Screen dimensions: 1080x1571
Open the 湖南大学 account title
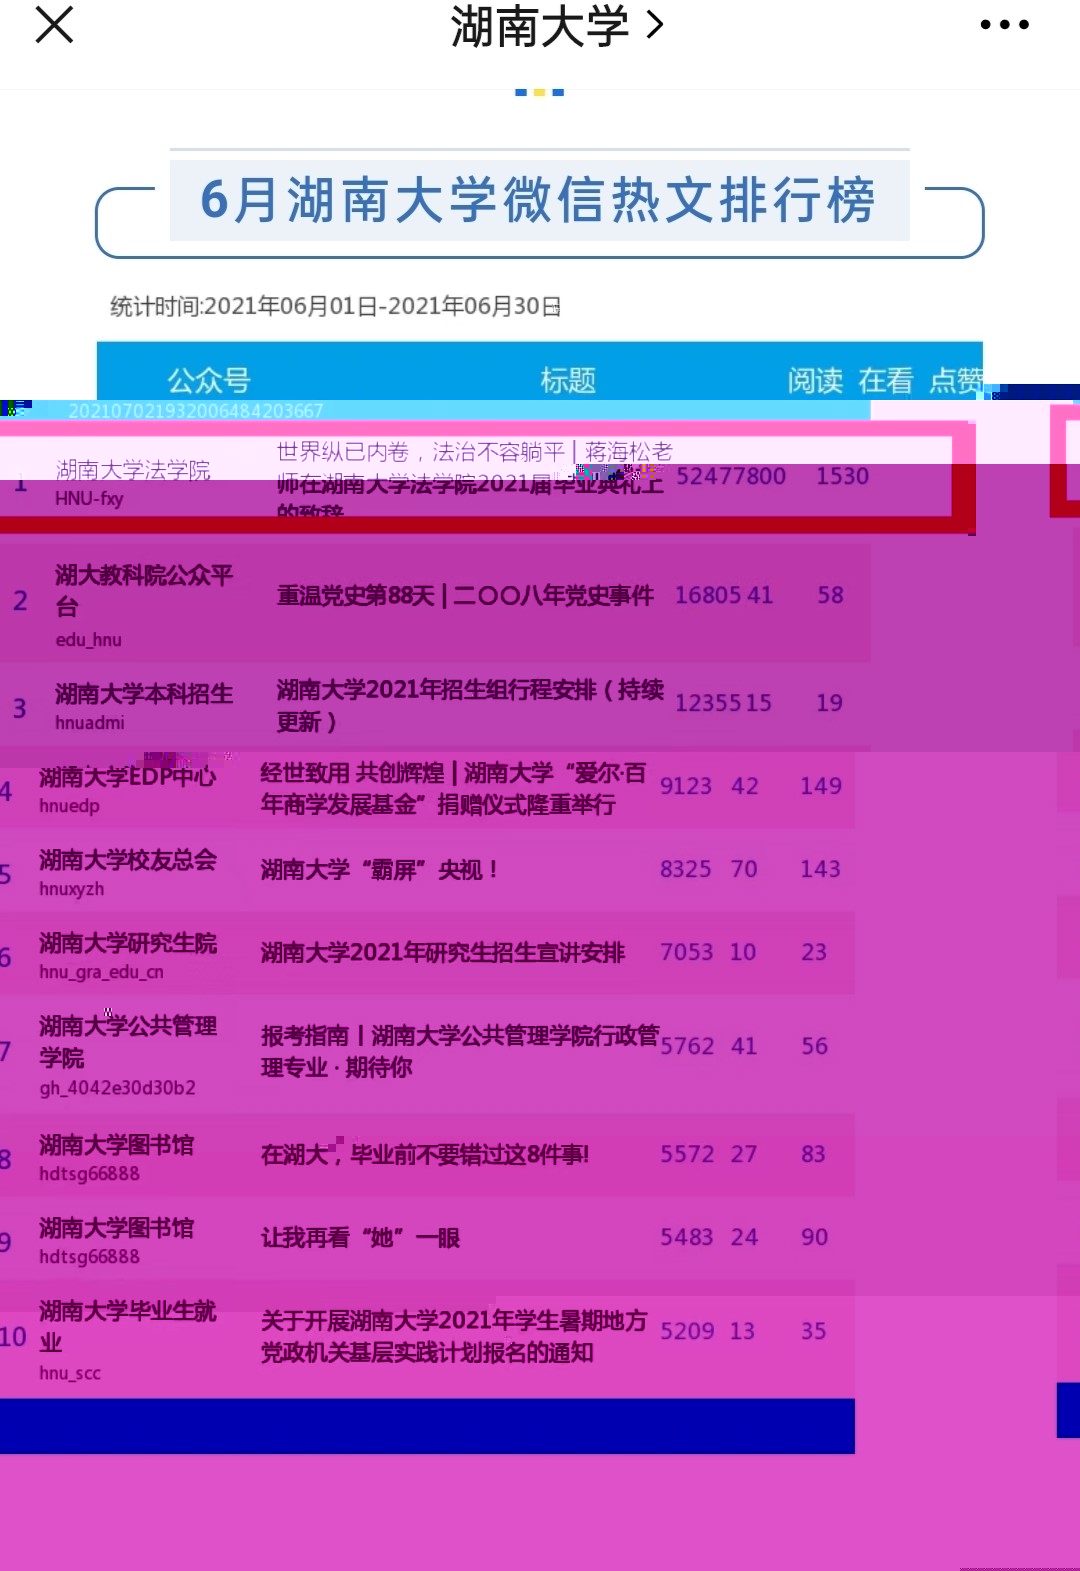point(539,26)
